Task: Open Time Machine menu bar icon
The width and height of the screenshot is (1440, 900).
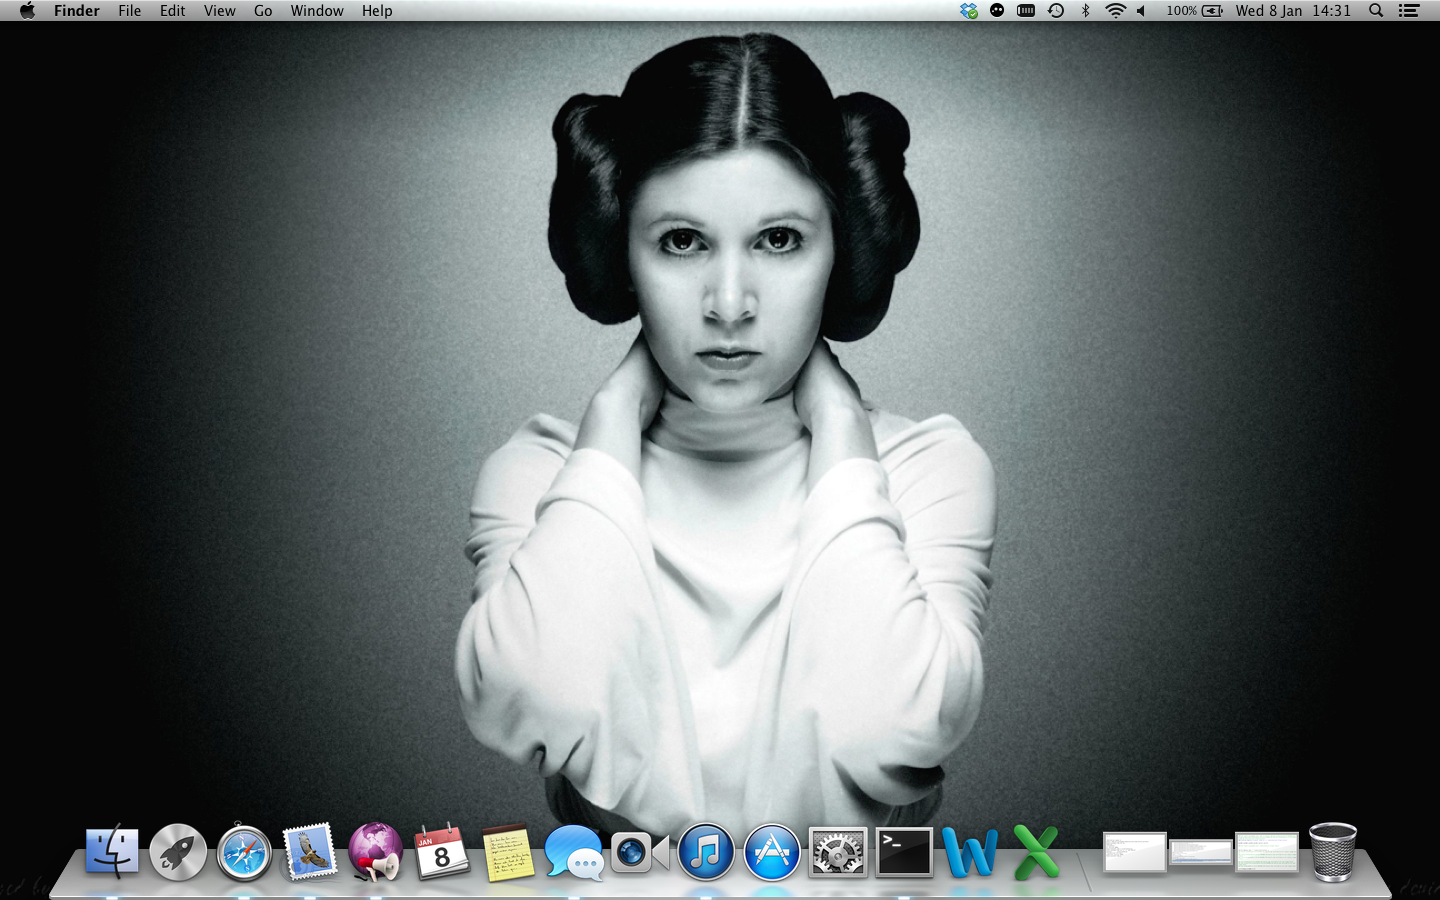Action: (x=1056, y=11)
